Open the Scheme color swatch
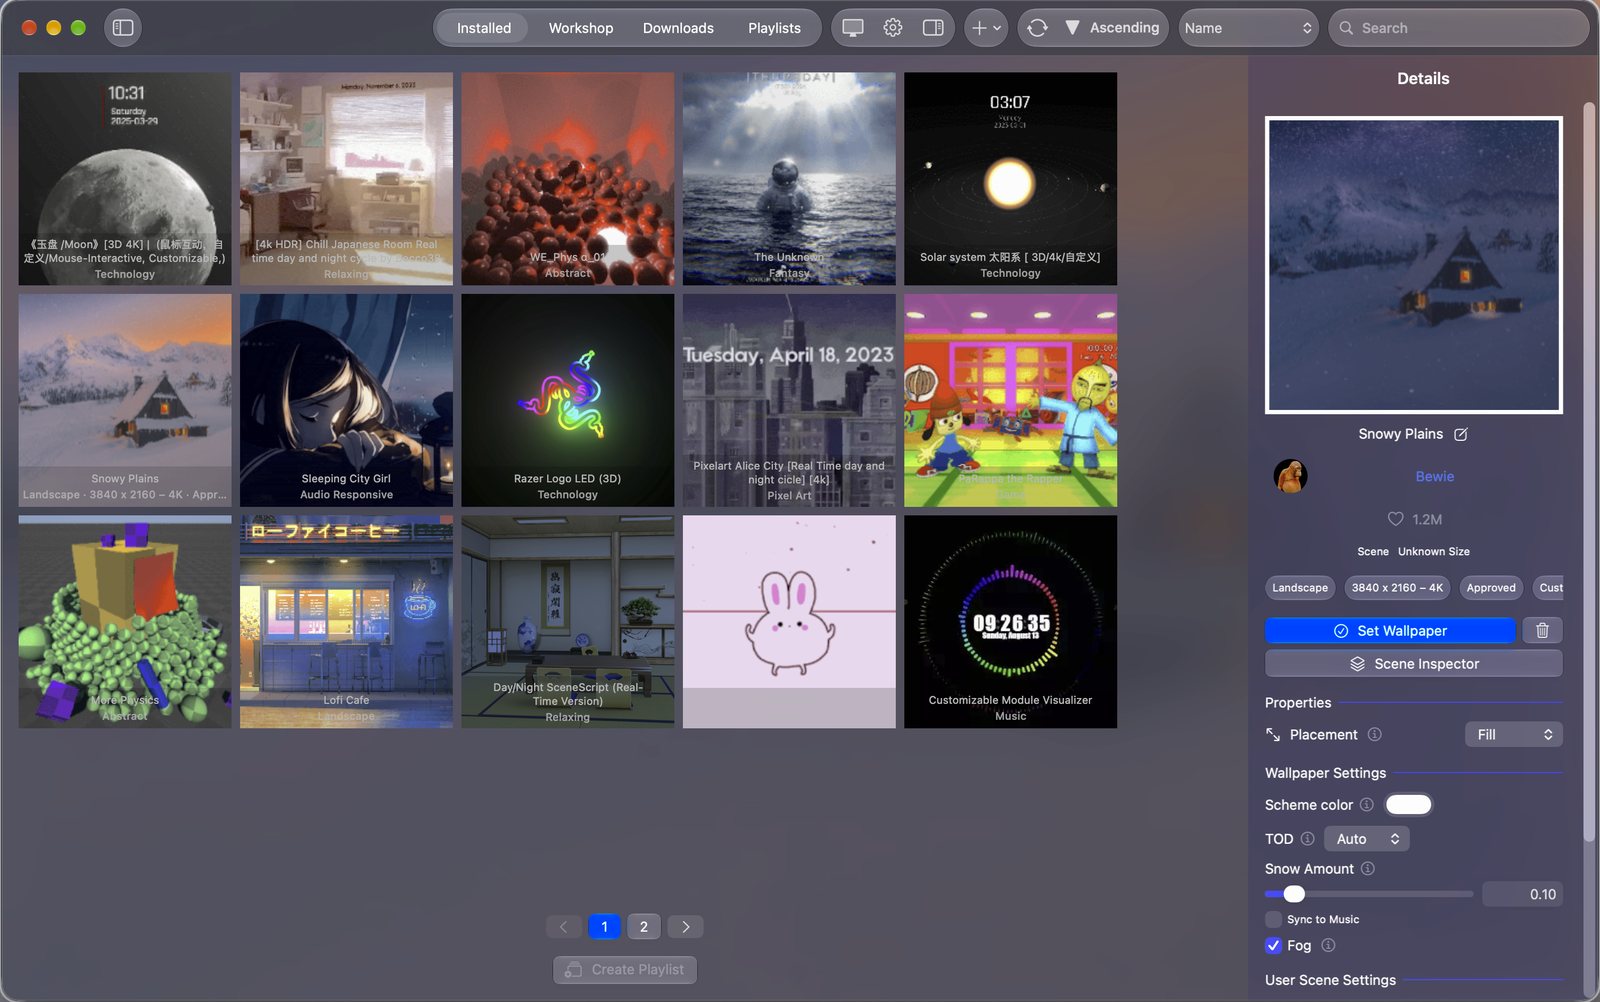1600x1002 pixels. [1409, 805]
